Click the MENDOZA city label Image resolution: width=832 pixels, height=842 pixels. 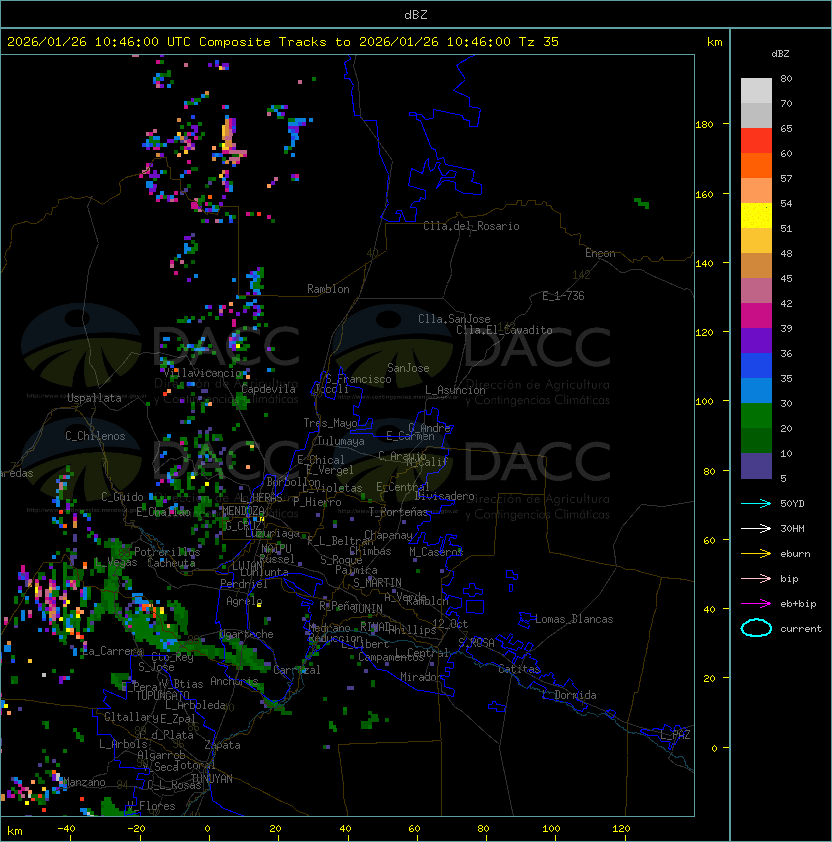[x=243, y=511]
